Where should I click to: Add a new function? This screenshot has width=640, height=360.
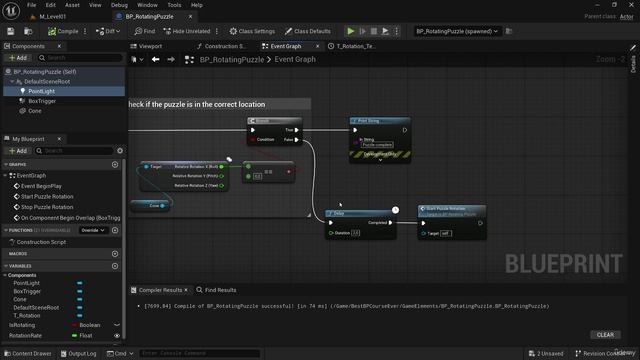[x=115, y=231]
